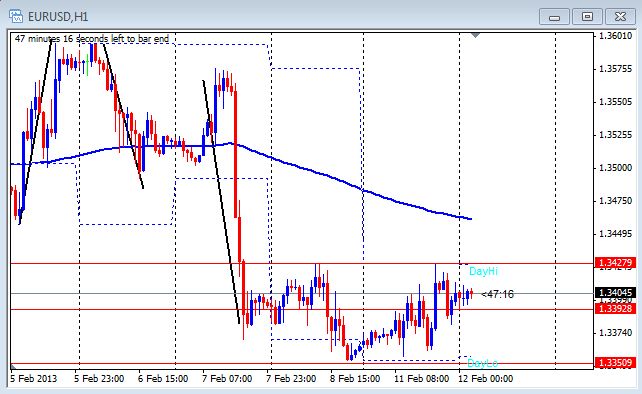642x394 pixels.
Task: Click the <47:16 bar timer label
Action: click(497, 294)
